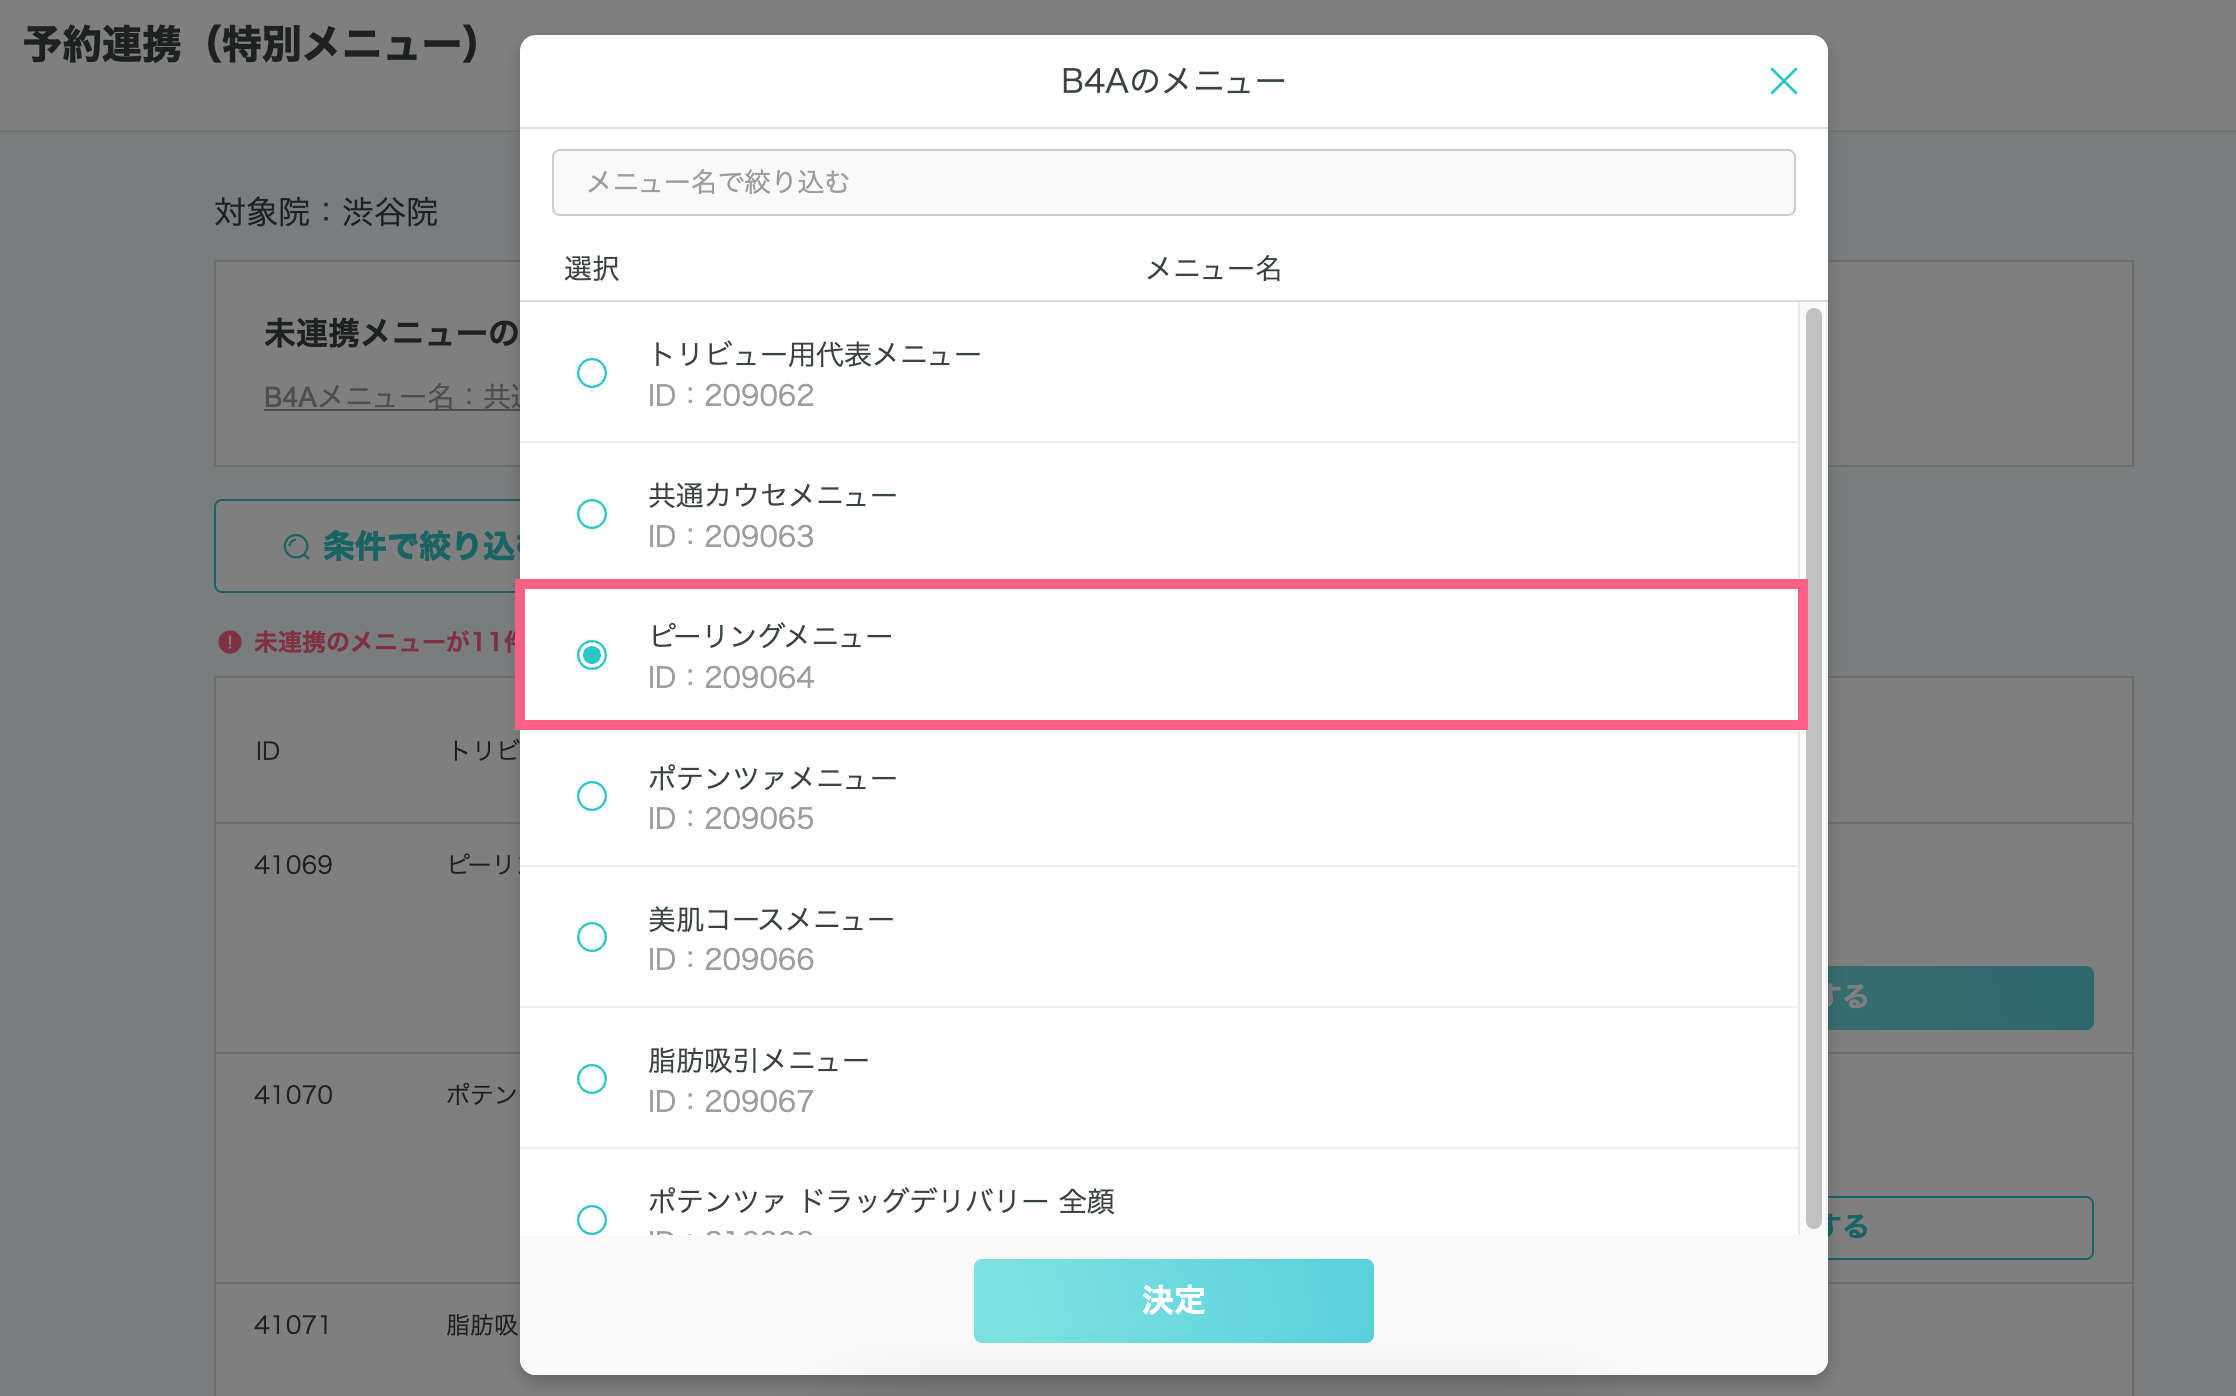Click the 脂肪吸引メニュー row name
This screenshot has height=1396, width=2236.
(x=758, y=1060)
